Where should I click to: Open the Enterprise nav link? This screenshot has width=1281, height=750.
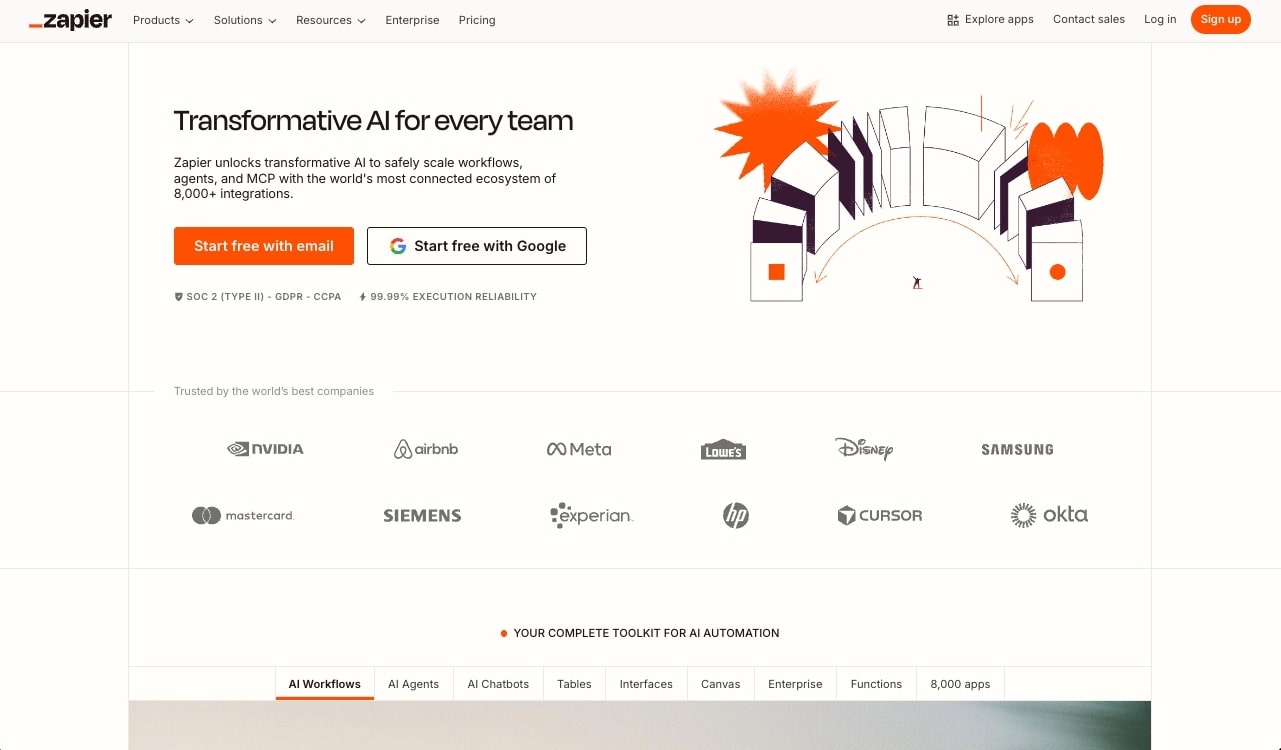(x=412, y=20)
